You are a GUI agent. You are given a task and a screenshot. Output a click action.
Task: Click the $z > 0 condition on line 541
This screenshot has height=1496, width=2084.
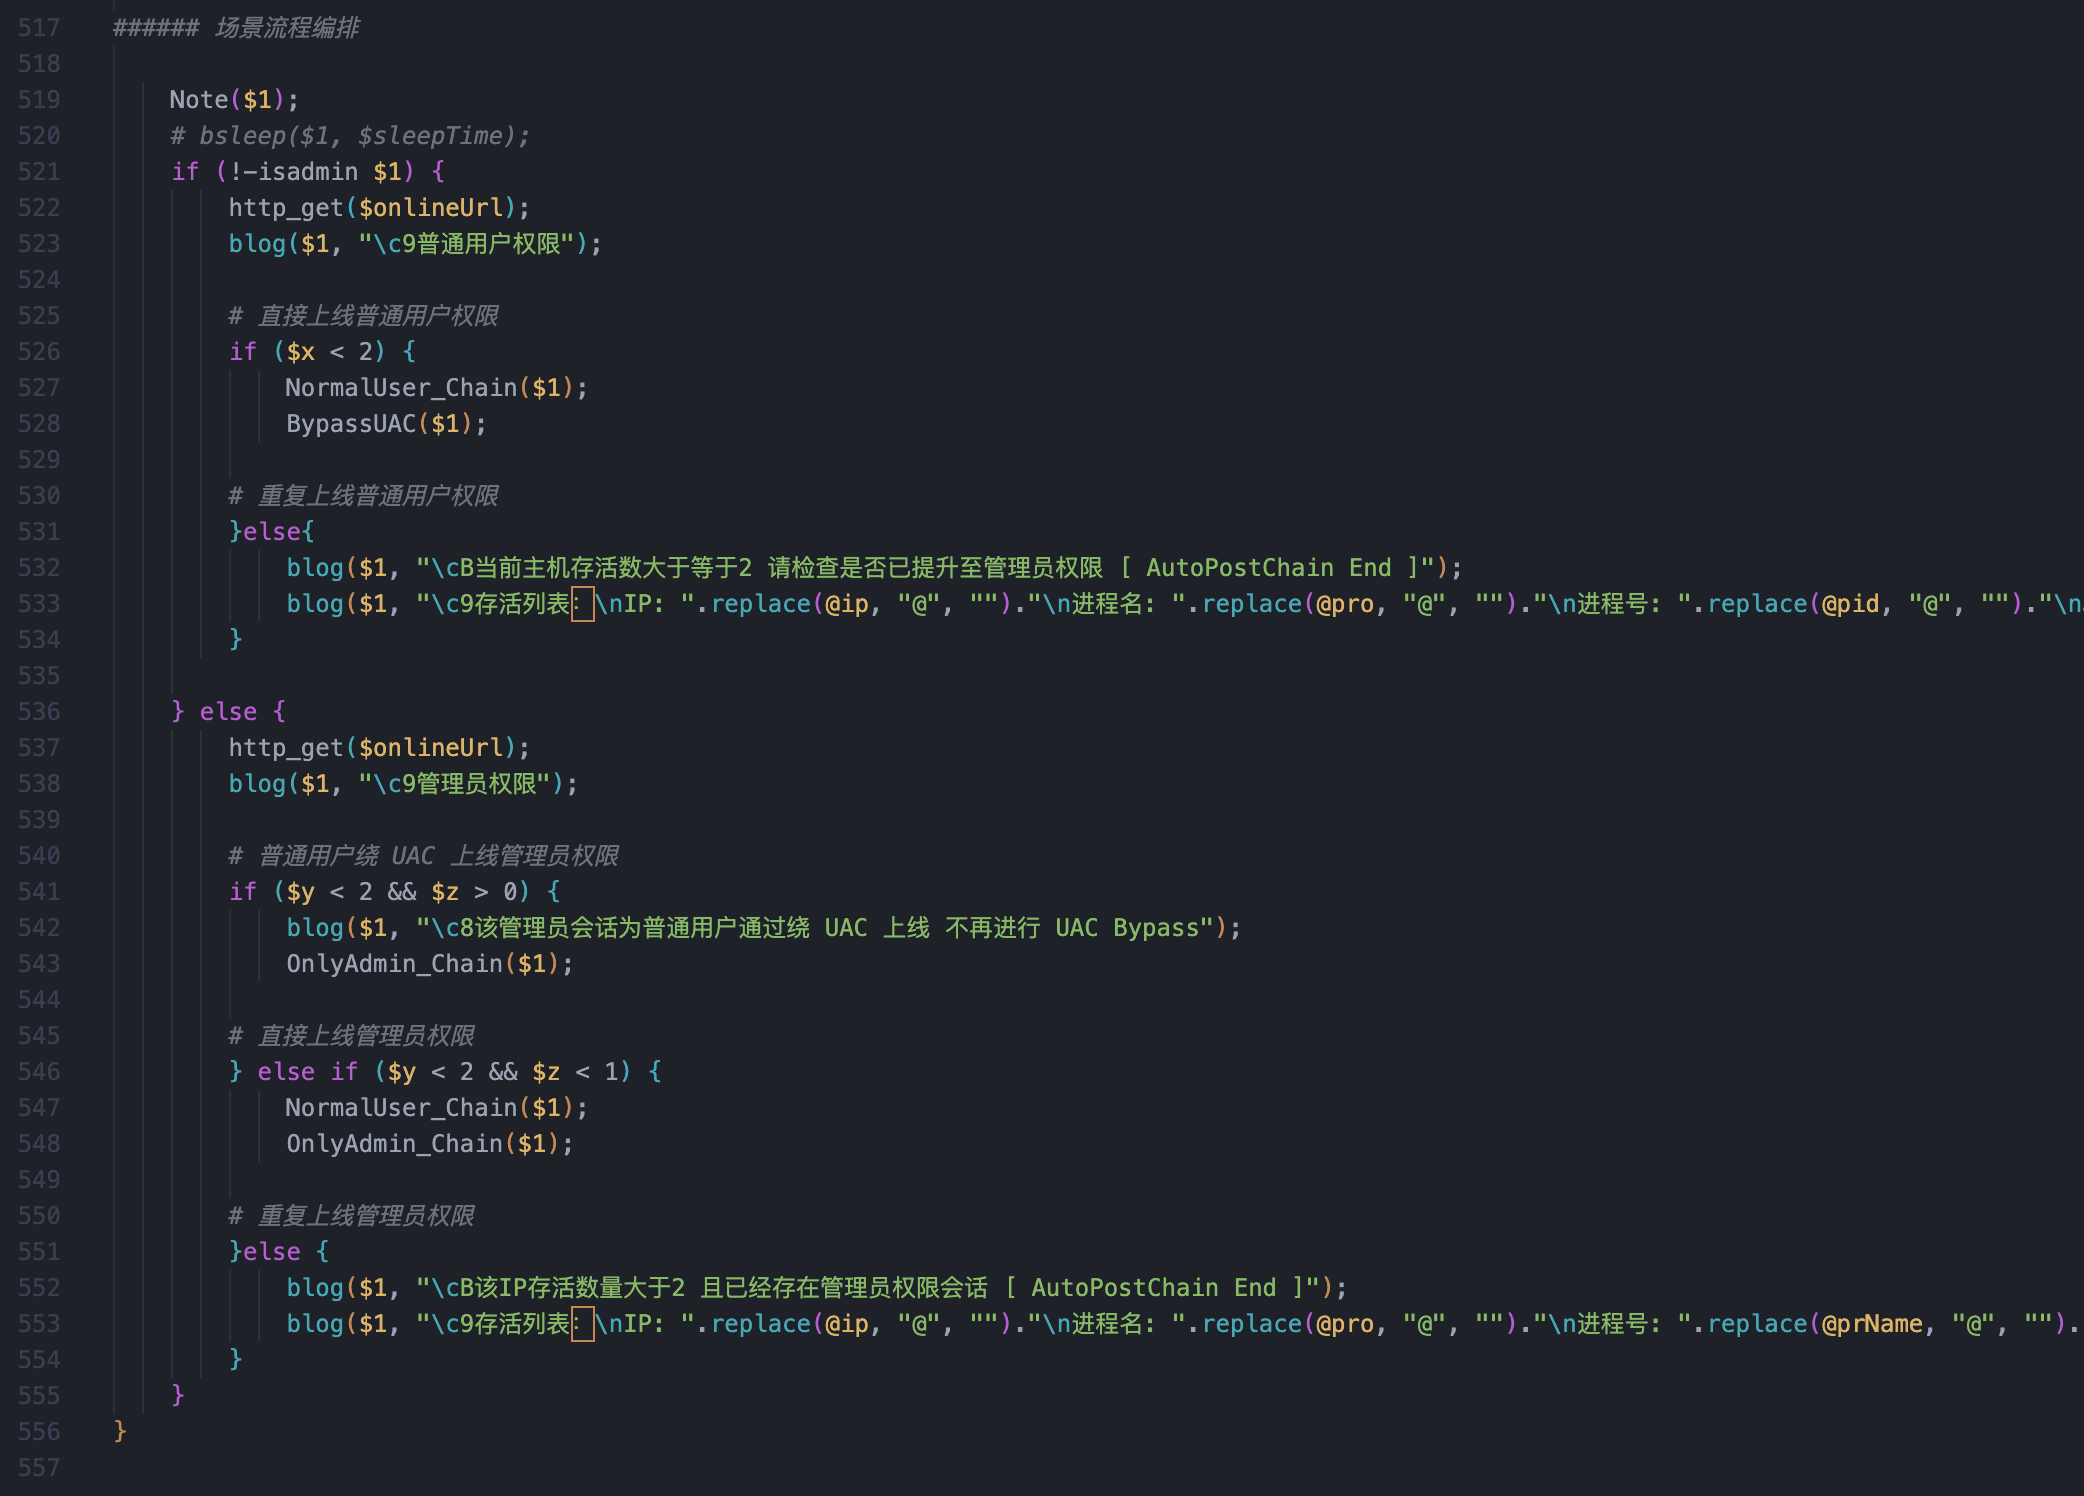pos(474,892)
